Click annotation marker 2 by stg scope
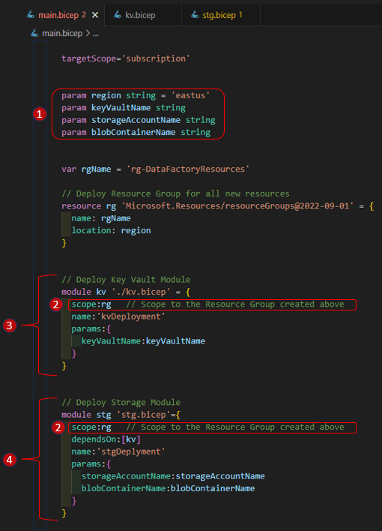The image size is (382, 531). [58, 427]
